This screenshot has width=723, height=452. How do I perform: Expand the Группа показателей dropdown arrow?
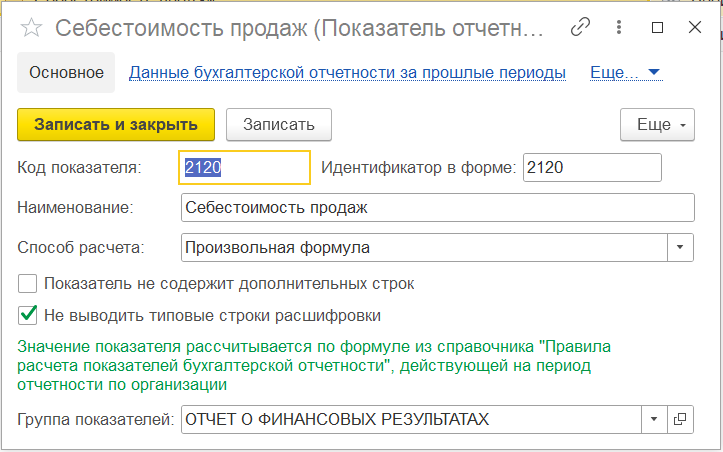click(x=654, y=419)
